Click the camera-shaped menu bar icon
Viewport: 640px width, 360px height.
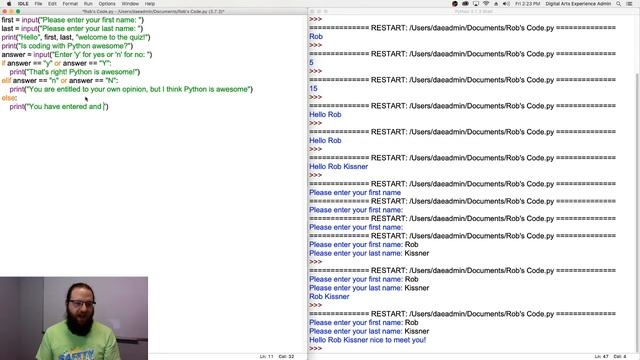point(465,4)
